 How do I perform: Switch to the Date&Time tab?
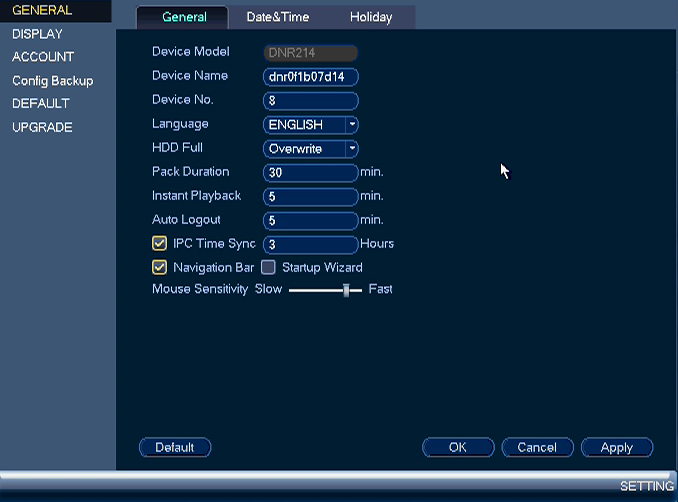(x=278, y=17)
